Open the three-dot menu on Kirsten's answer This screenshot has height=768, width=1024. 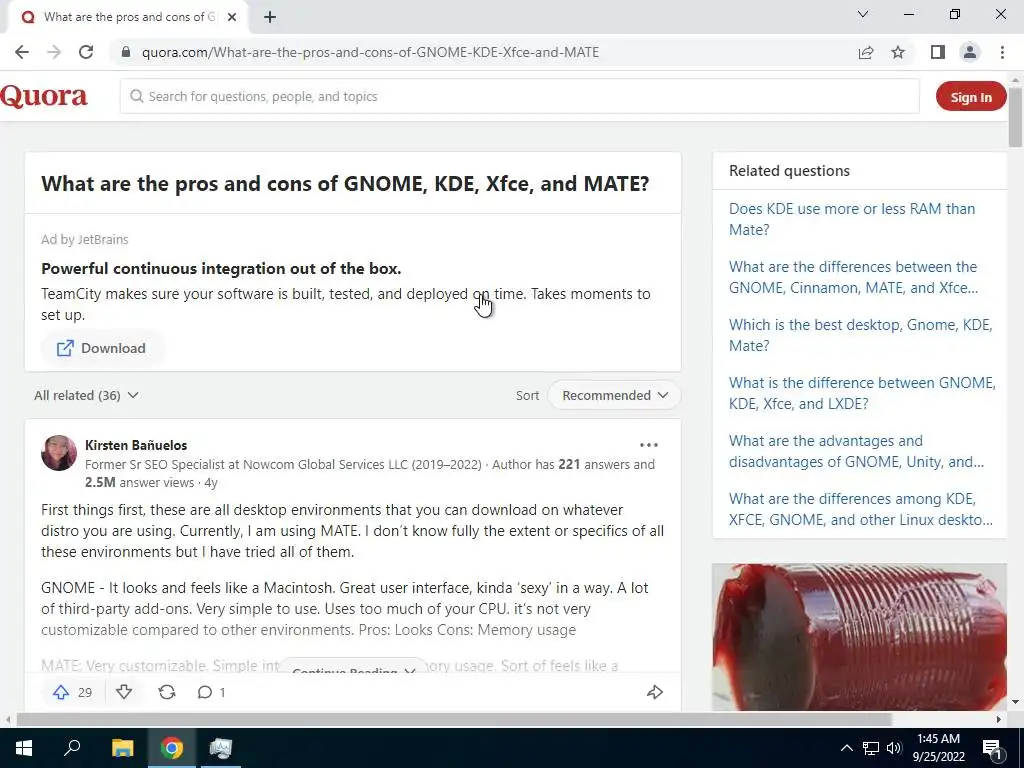(x=648, y=445)
